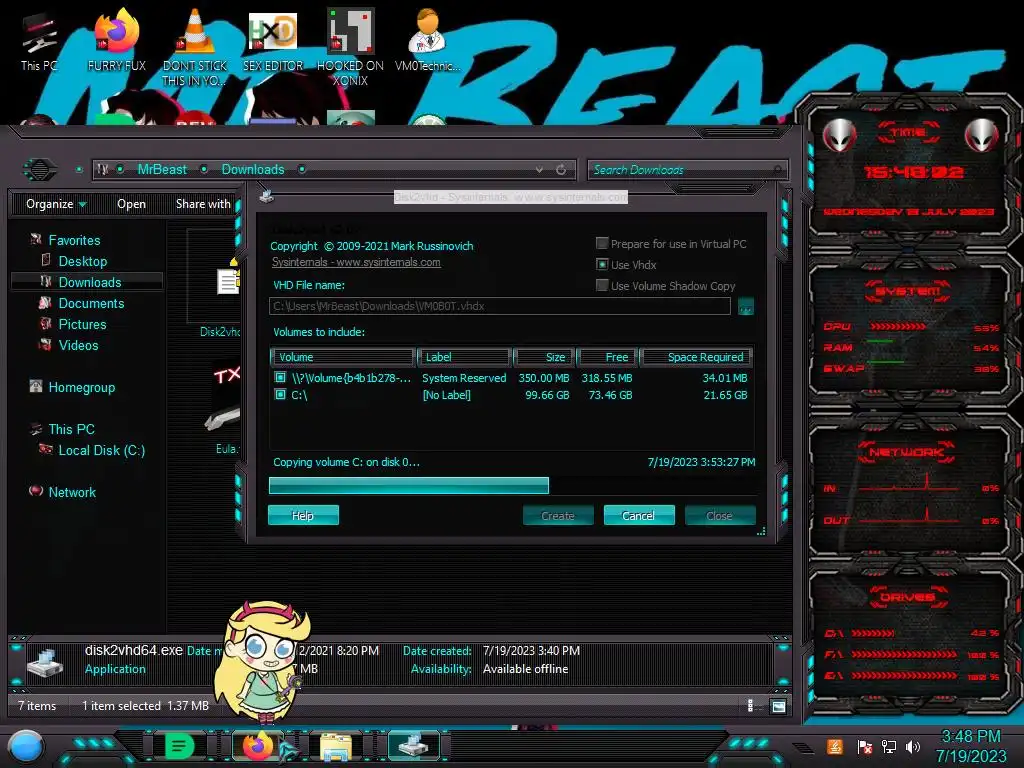1024x768 pixels.
Task: Click Favorites heading in navigation pane
Action: (x=74, y=240)
